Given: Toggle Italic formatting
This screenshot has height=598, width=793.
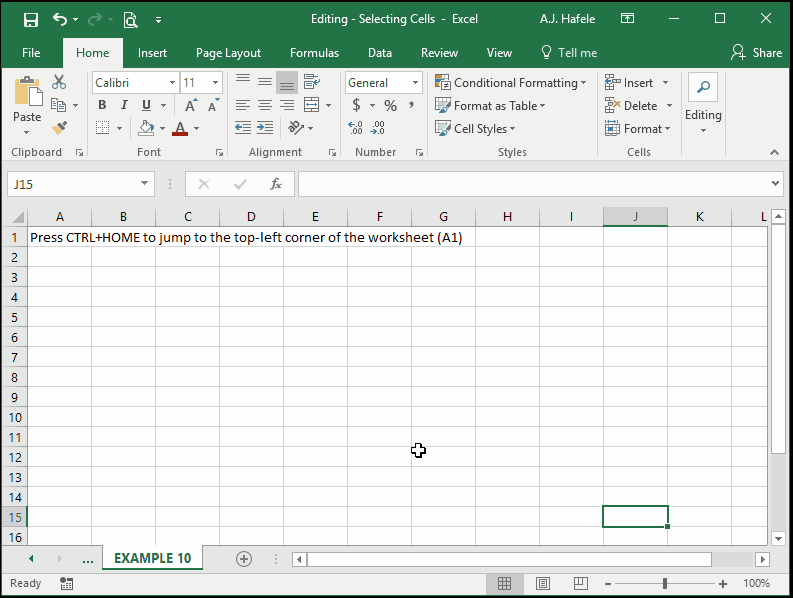Looking at the screenshot, I should pos(124,105).
